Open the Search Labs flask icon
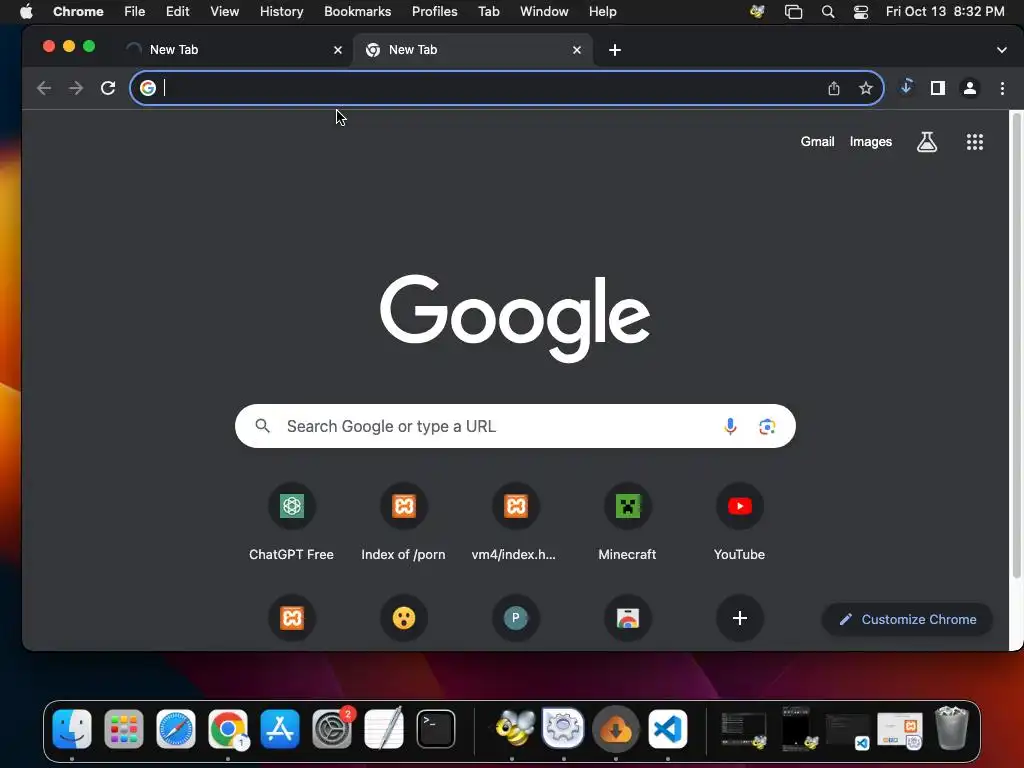 [927, 142]
